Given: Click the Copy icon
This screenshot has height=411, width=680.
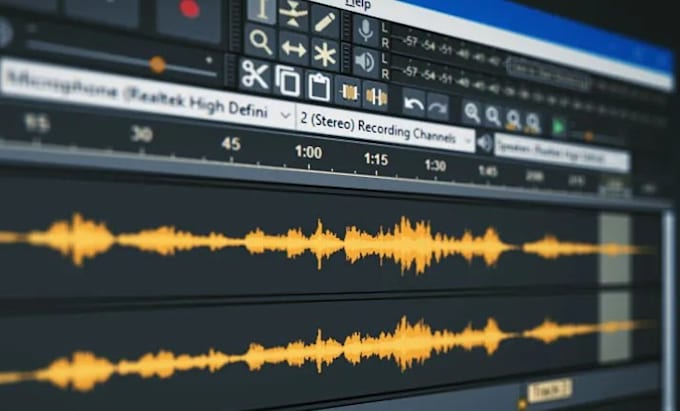Looking at the screenshot, I should pos(287,81).
